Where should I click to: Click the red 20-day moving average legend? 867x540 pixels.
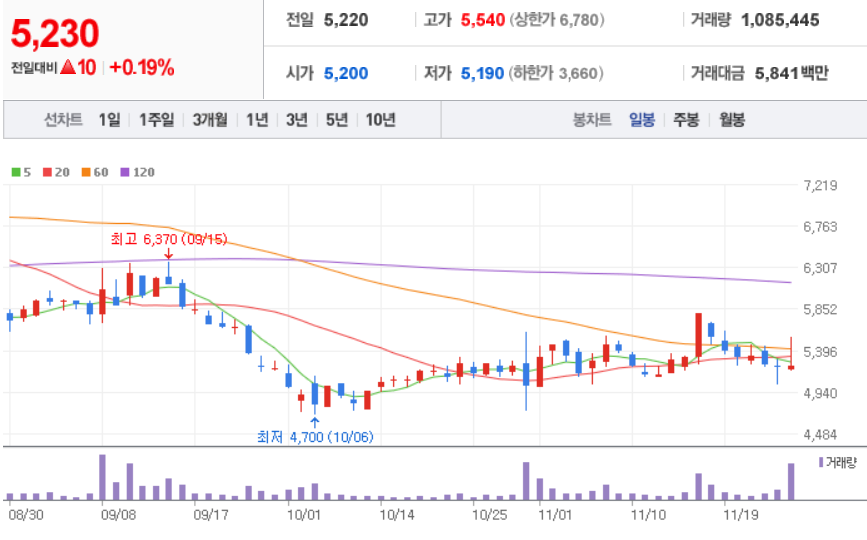56,172
